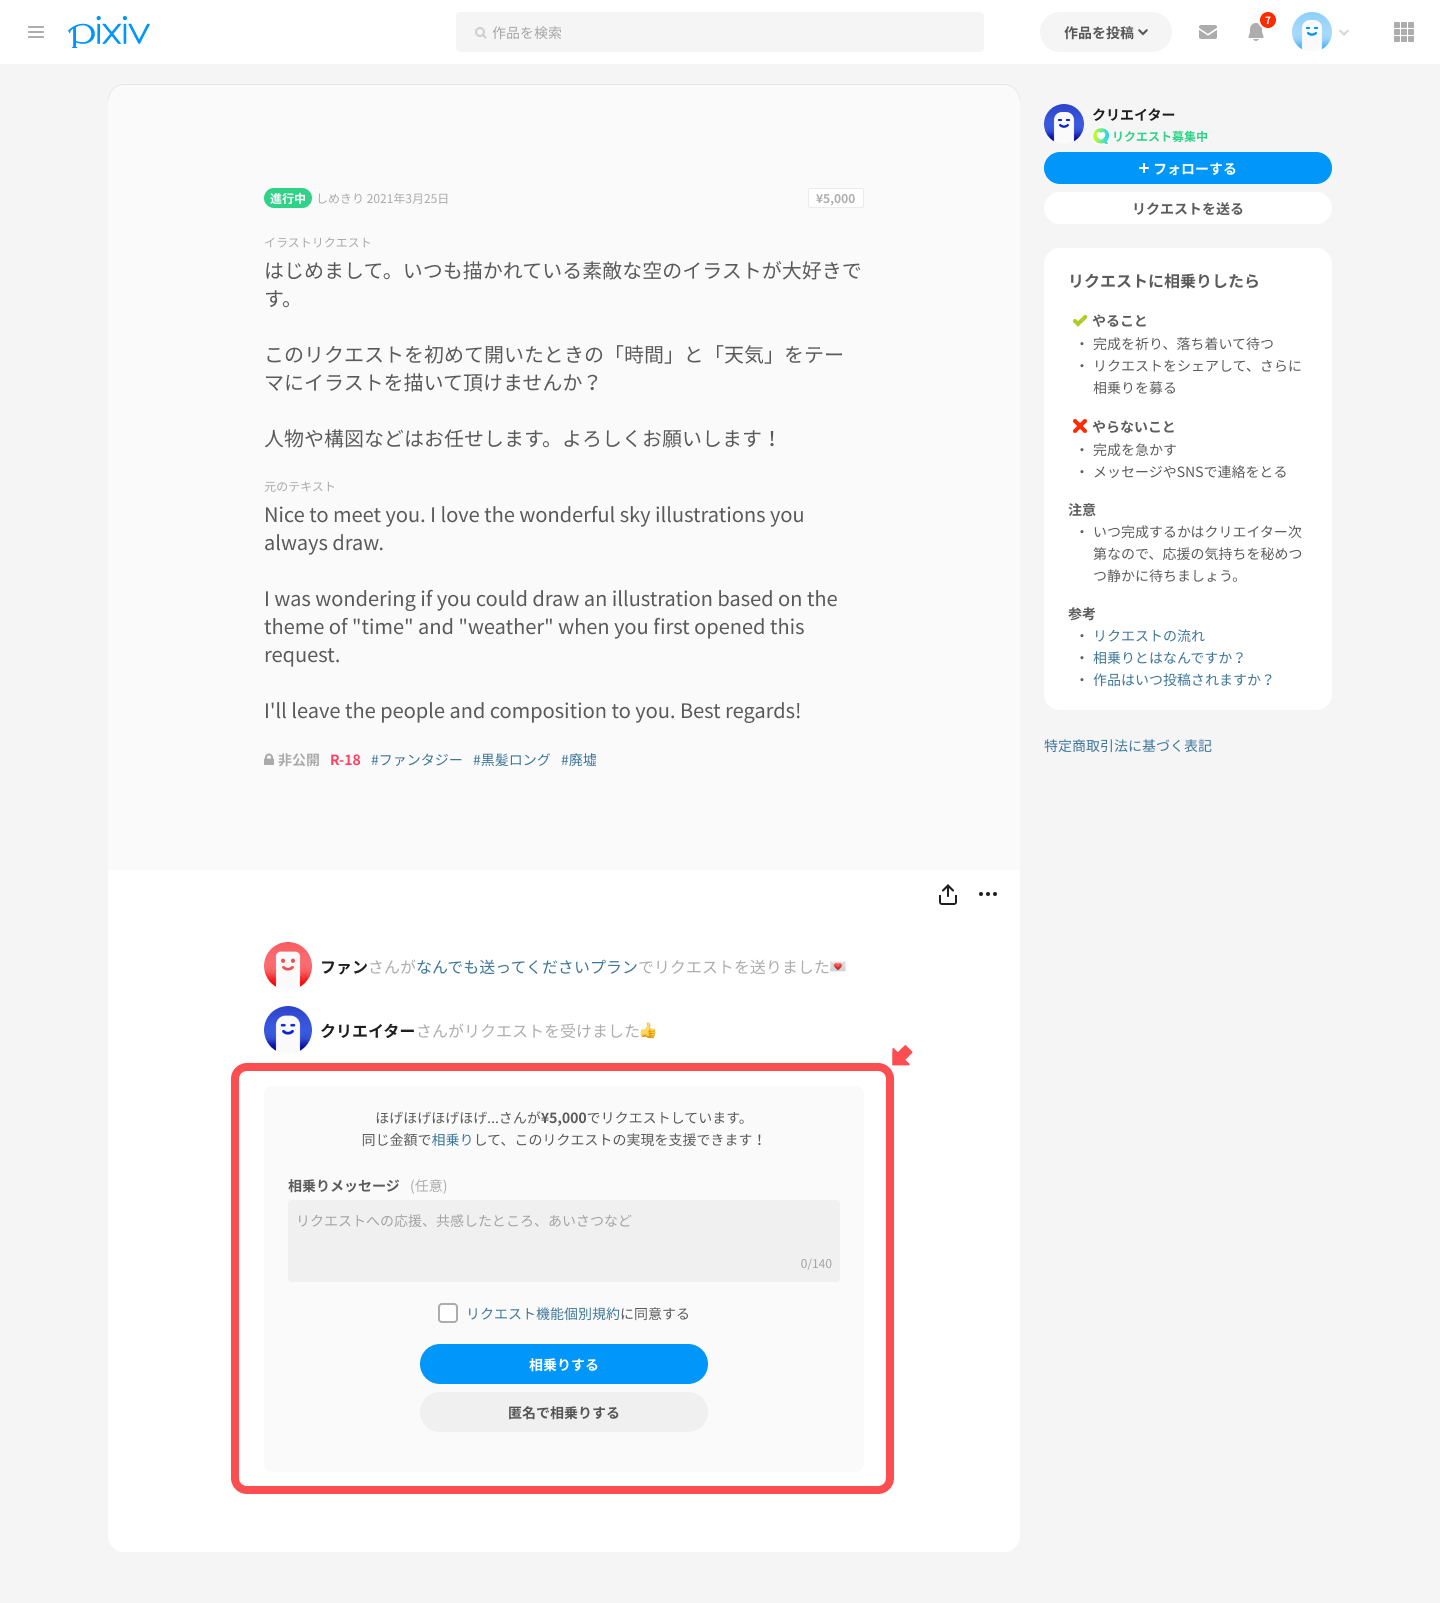Click the 作品を検索 search field
1440x1603 pixels.
pos(720,32)
